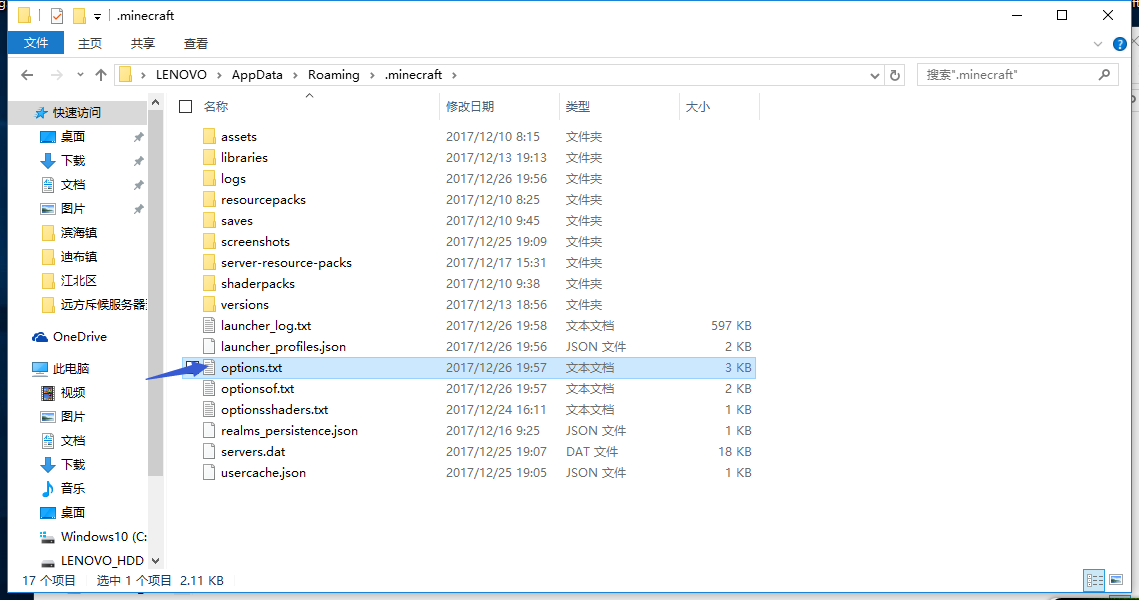Image resolution: width=1139 pixels, height=600 pixels.
Task: Click the 597 KB size cell
Action: coord(731,325)
